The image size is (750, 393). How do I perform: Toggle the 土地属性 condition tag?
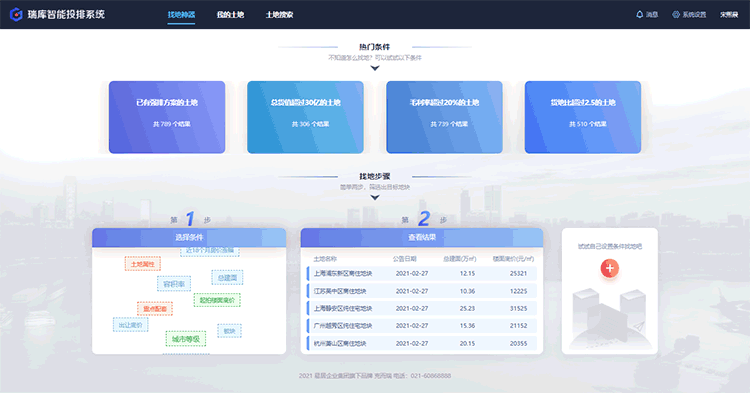(x=143, y=264)
